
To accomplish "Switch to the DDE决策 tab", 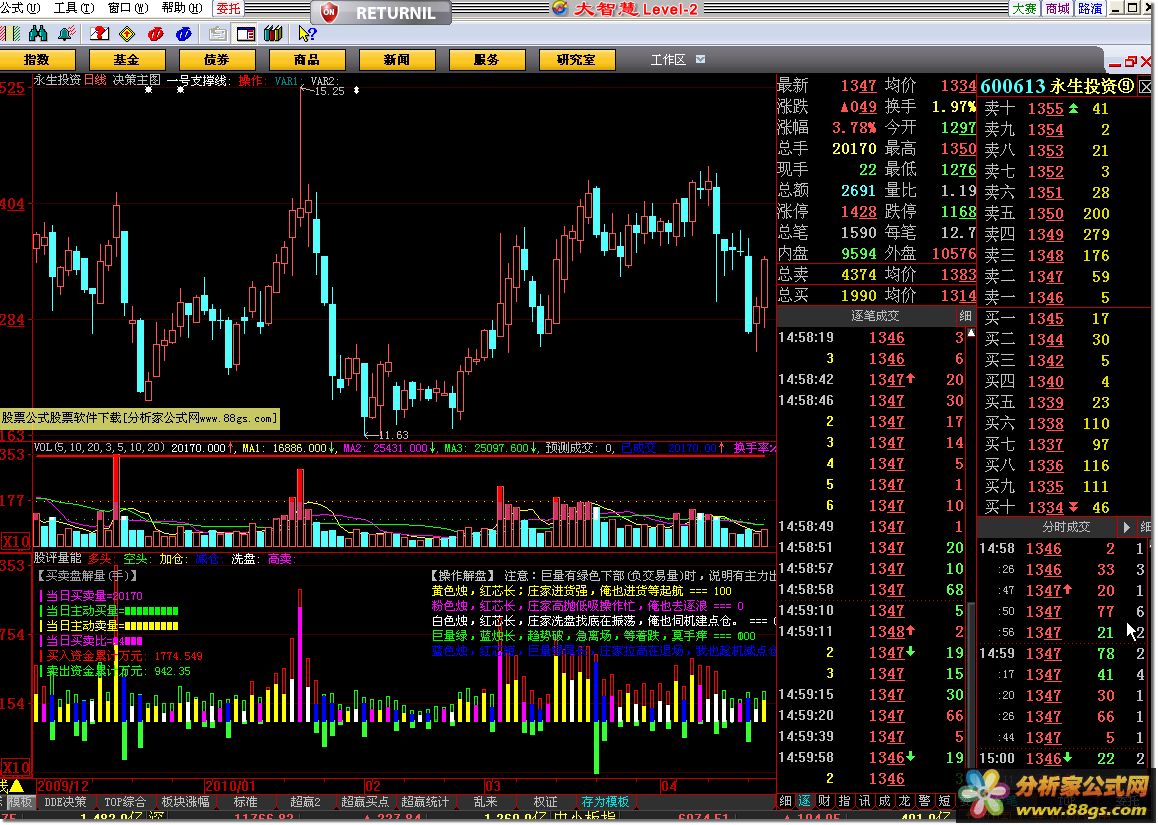I will [68, 802].
